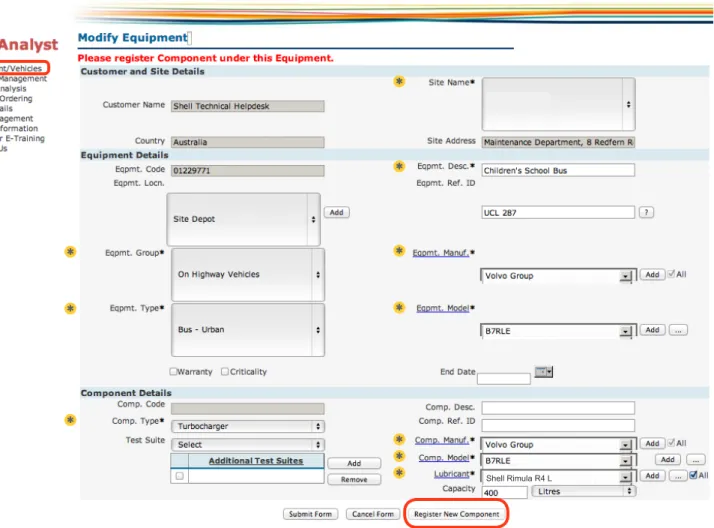Click the ellipsis button beside Lubricant
Screen dimensions: 714x528
point(678,476)
